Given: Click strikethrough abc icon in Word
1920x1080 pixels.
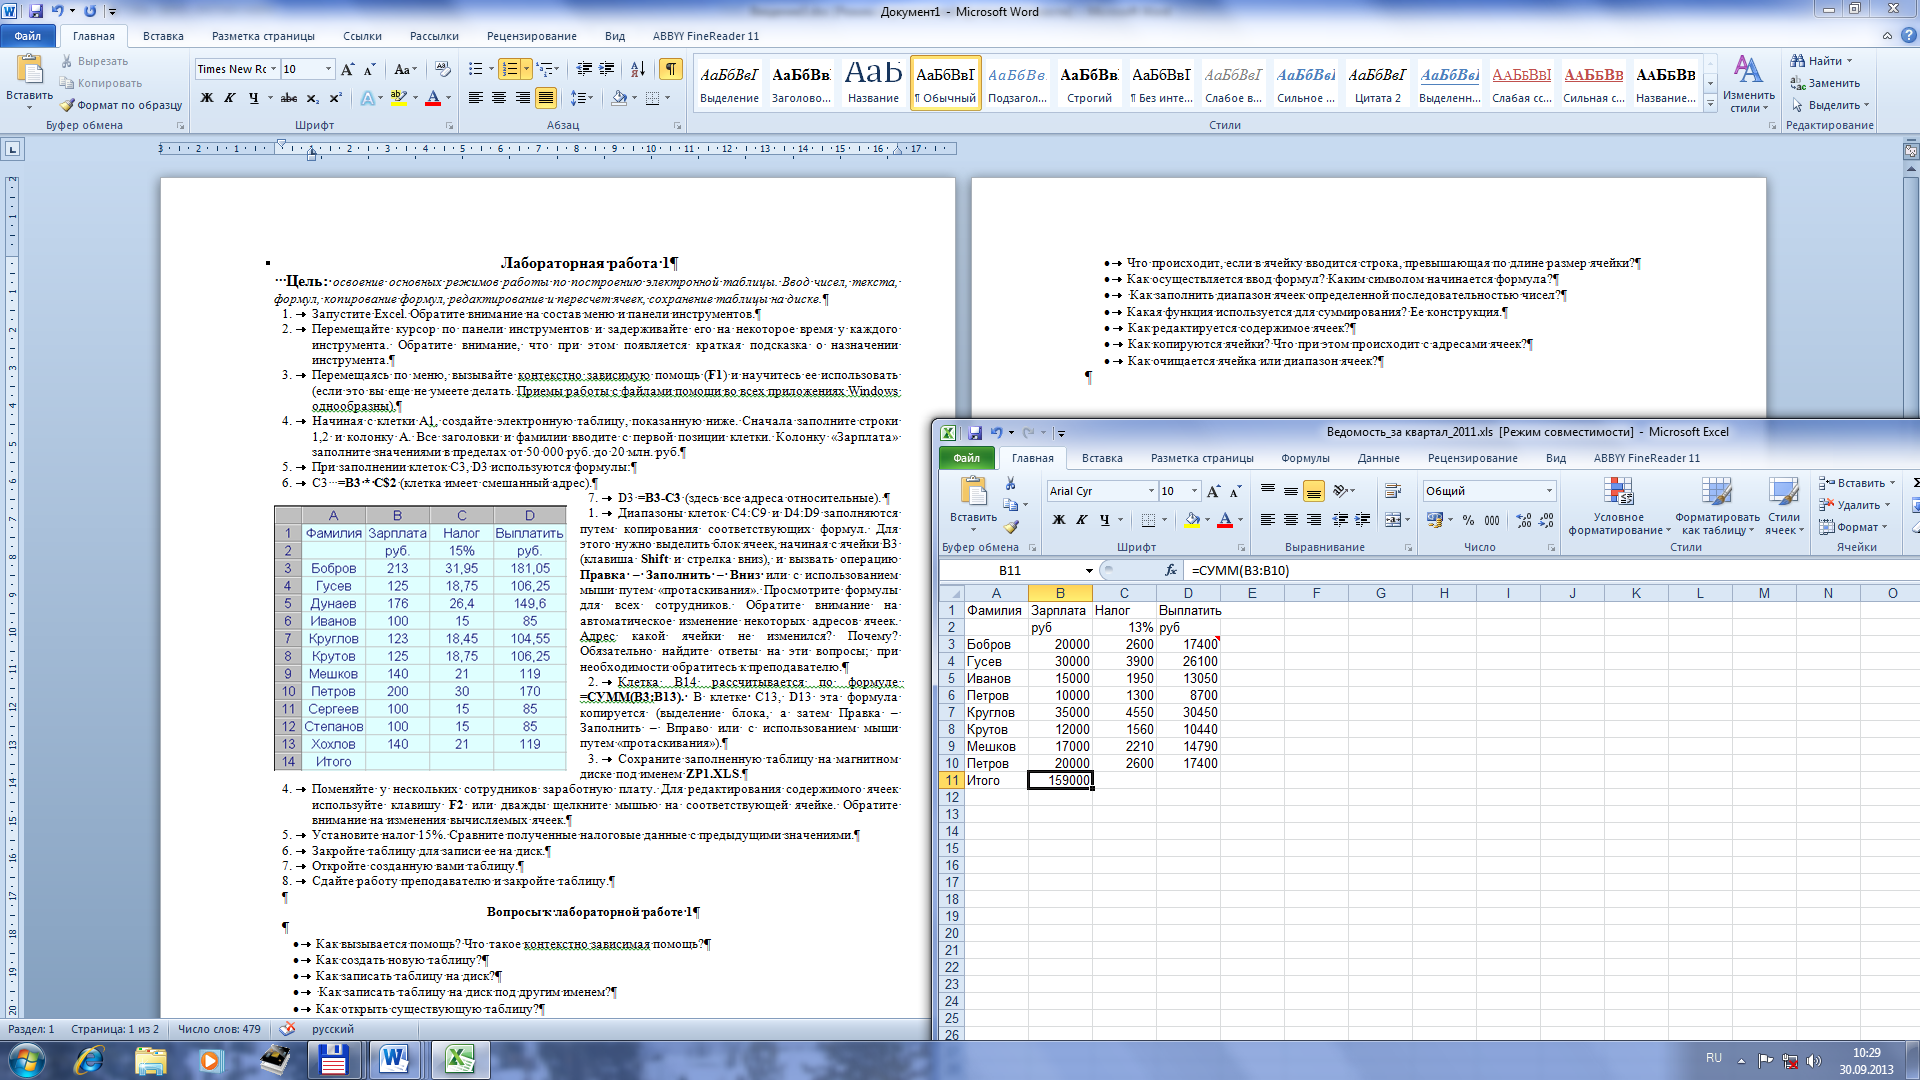Looking at the screenshot, I should (x=289, y=98).
